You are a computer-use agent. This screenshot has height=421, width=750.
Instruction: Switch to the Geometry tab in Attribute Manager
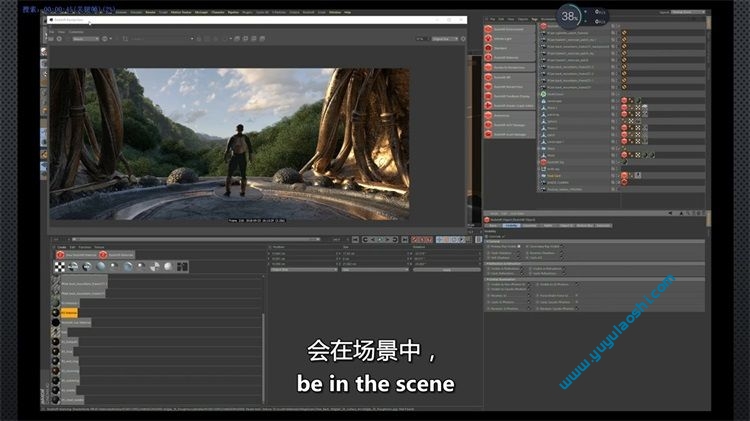(529, 225)
